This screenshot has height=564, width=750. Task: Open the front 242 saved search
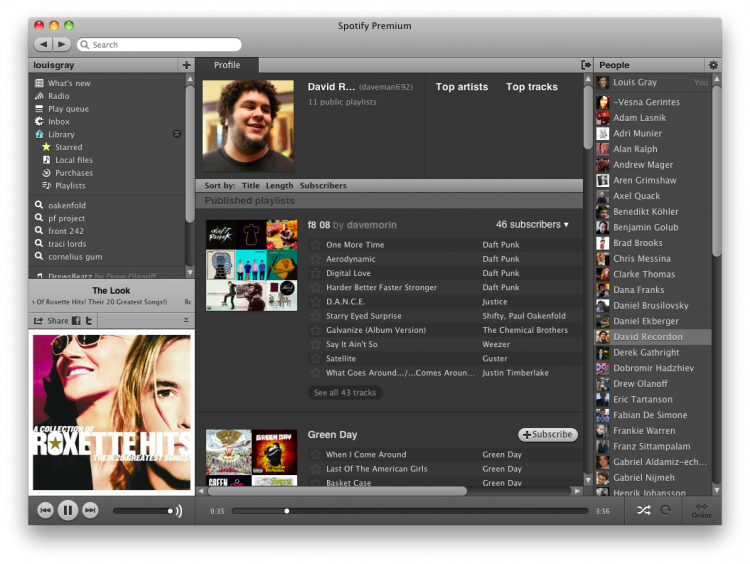coord(66,231)
